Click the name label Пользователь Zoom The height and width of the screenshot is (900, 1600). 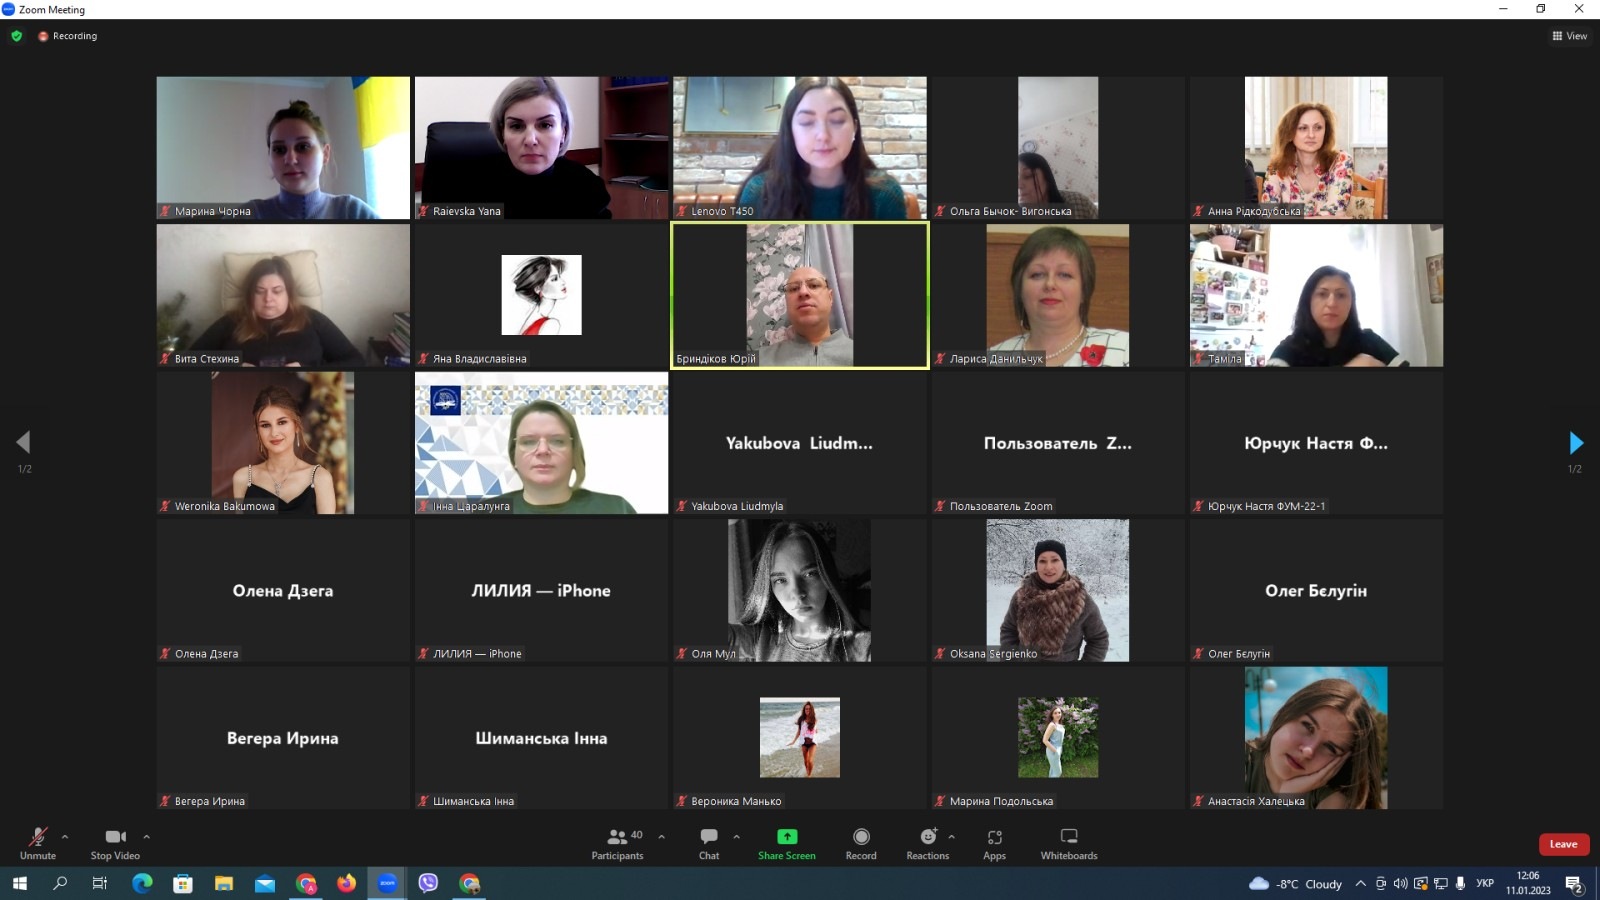click(x=1001, y=507)
